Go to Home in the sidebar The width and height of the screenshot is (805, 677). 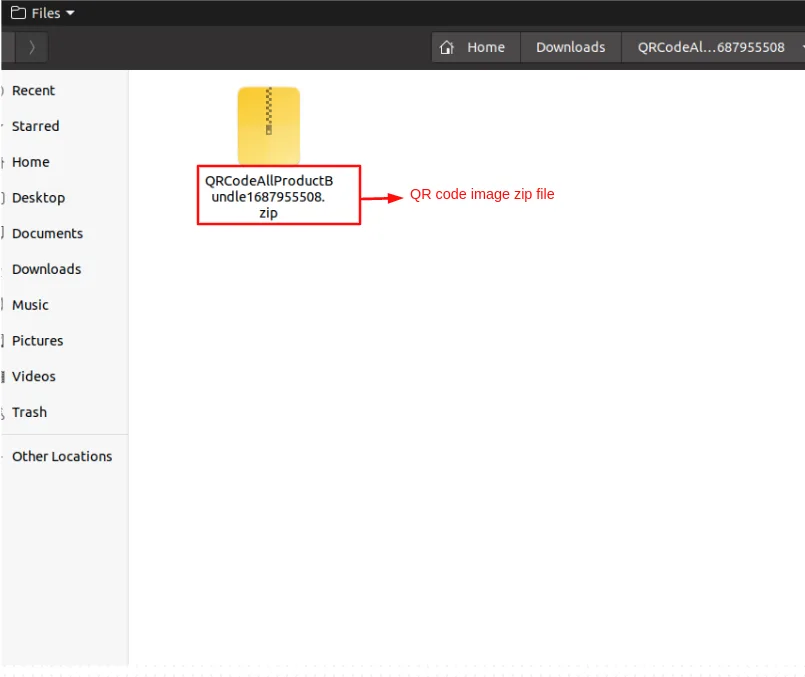click(x=31, y=162)
